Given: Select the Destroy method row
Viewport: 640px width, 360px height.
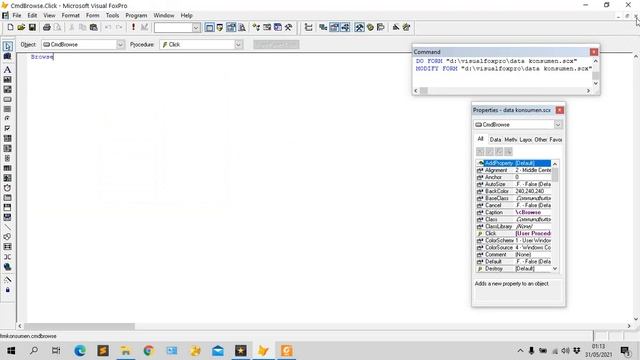Looking at the screenshot, I should point(514,269).
